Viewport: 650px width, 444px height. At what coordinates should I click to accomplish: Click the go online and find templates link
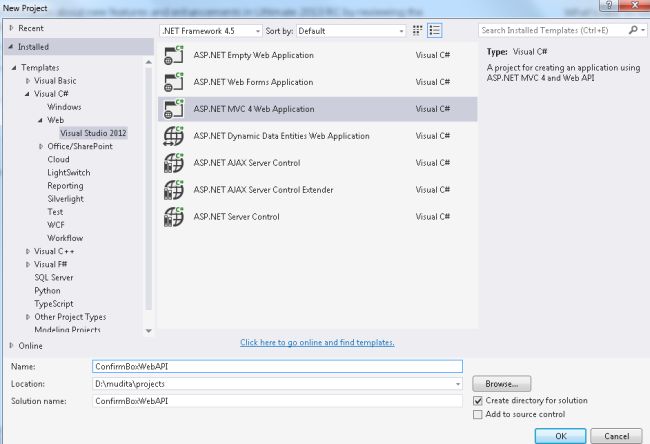(x=317, y=342)
